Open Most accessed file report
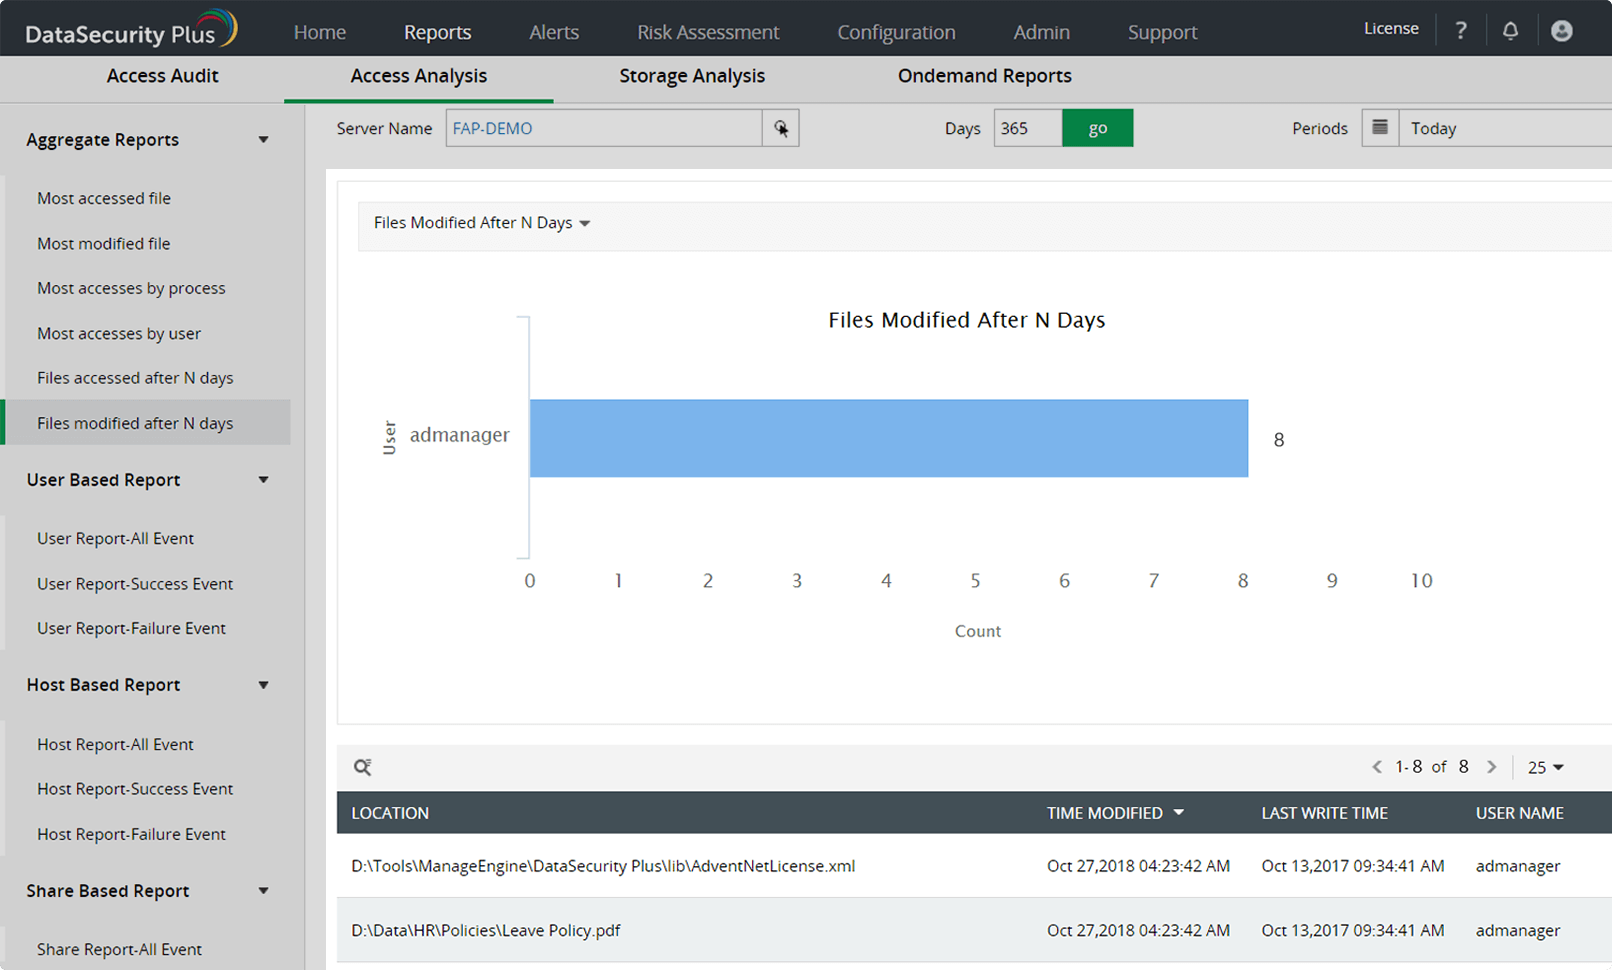Image resolution: width=1612 pixels, height=970 pixels. [104, 198]
